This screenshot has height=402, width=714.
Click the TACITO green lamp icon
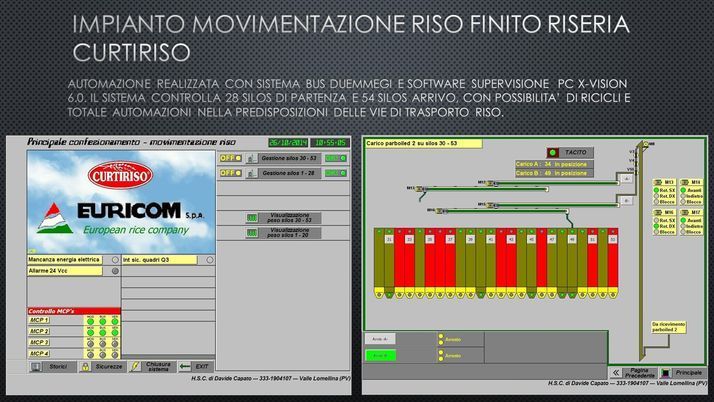click(553, 153)
